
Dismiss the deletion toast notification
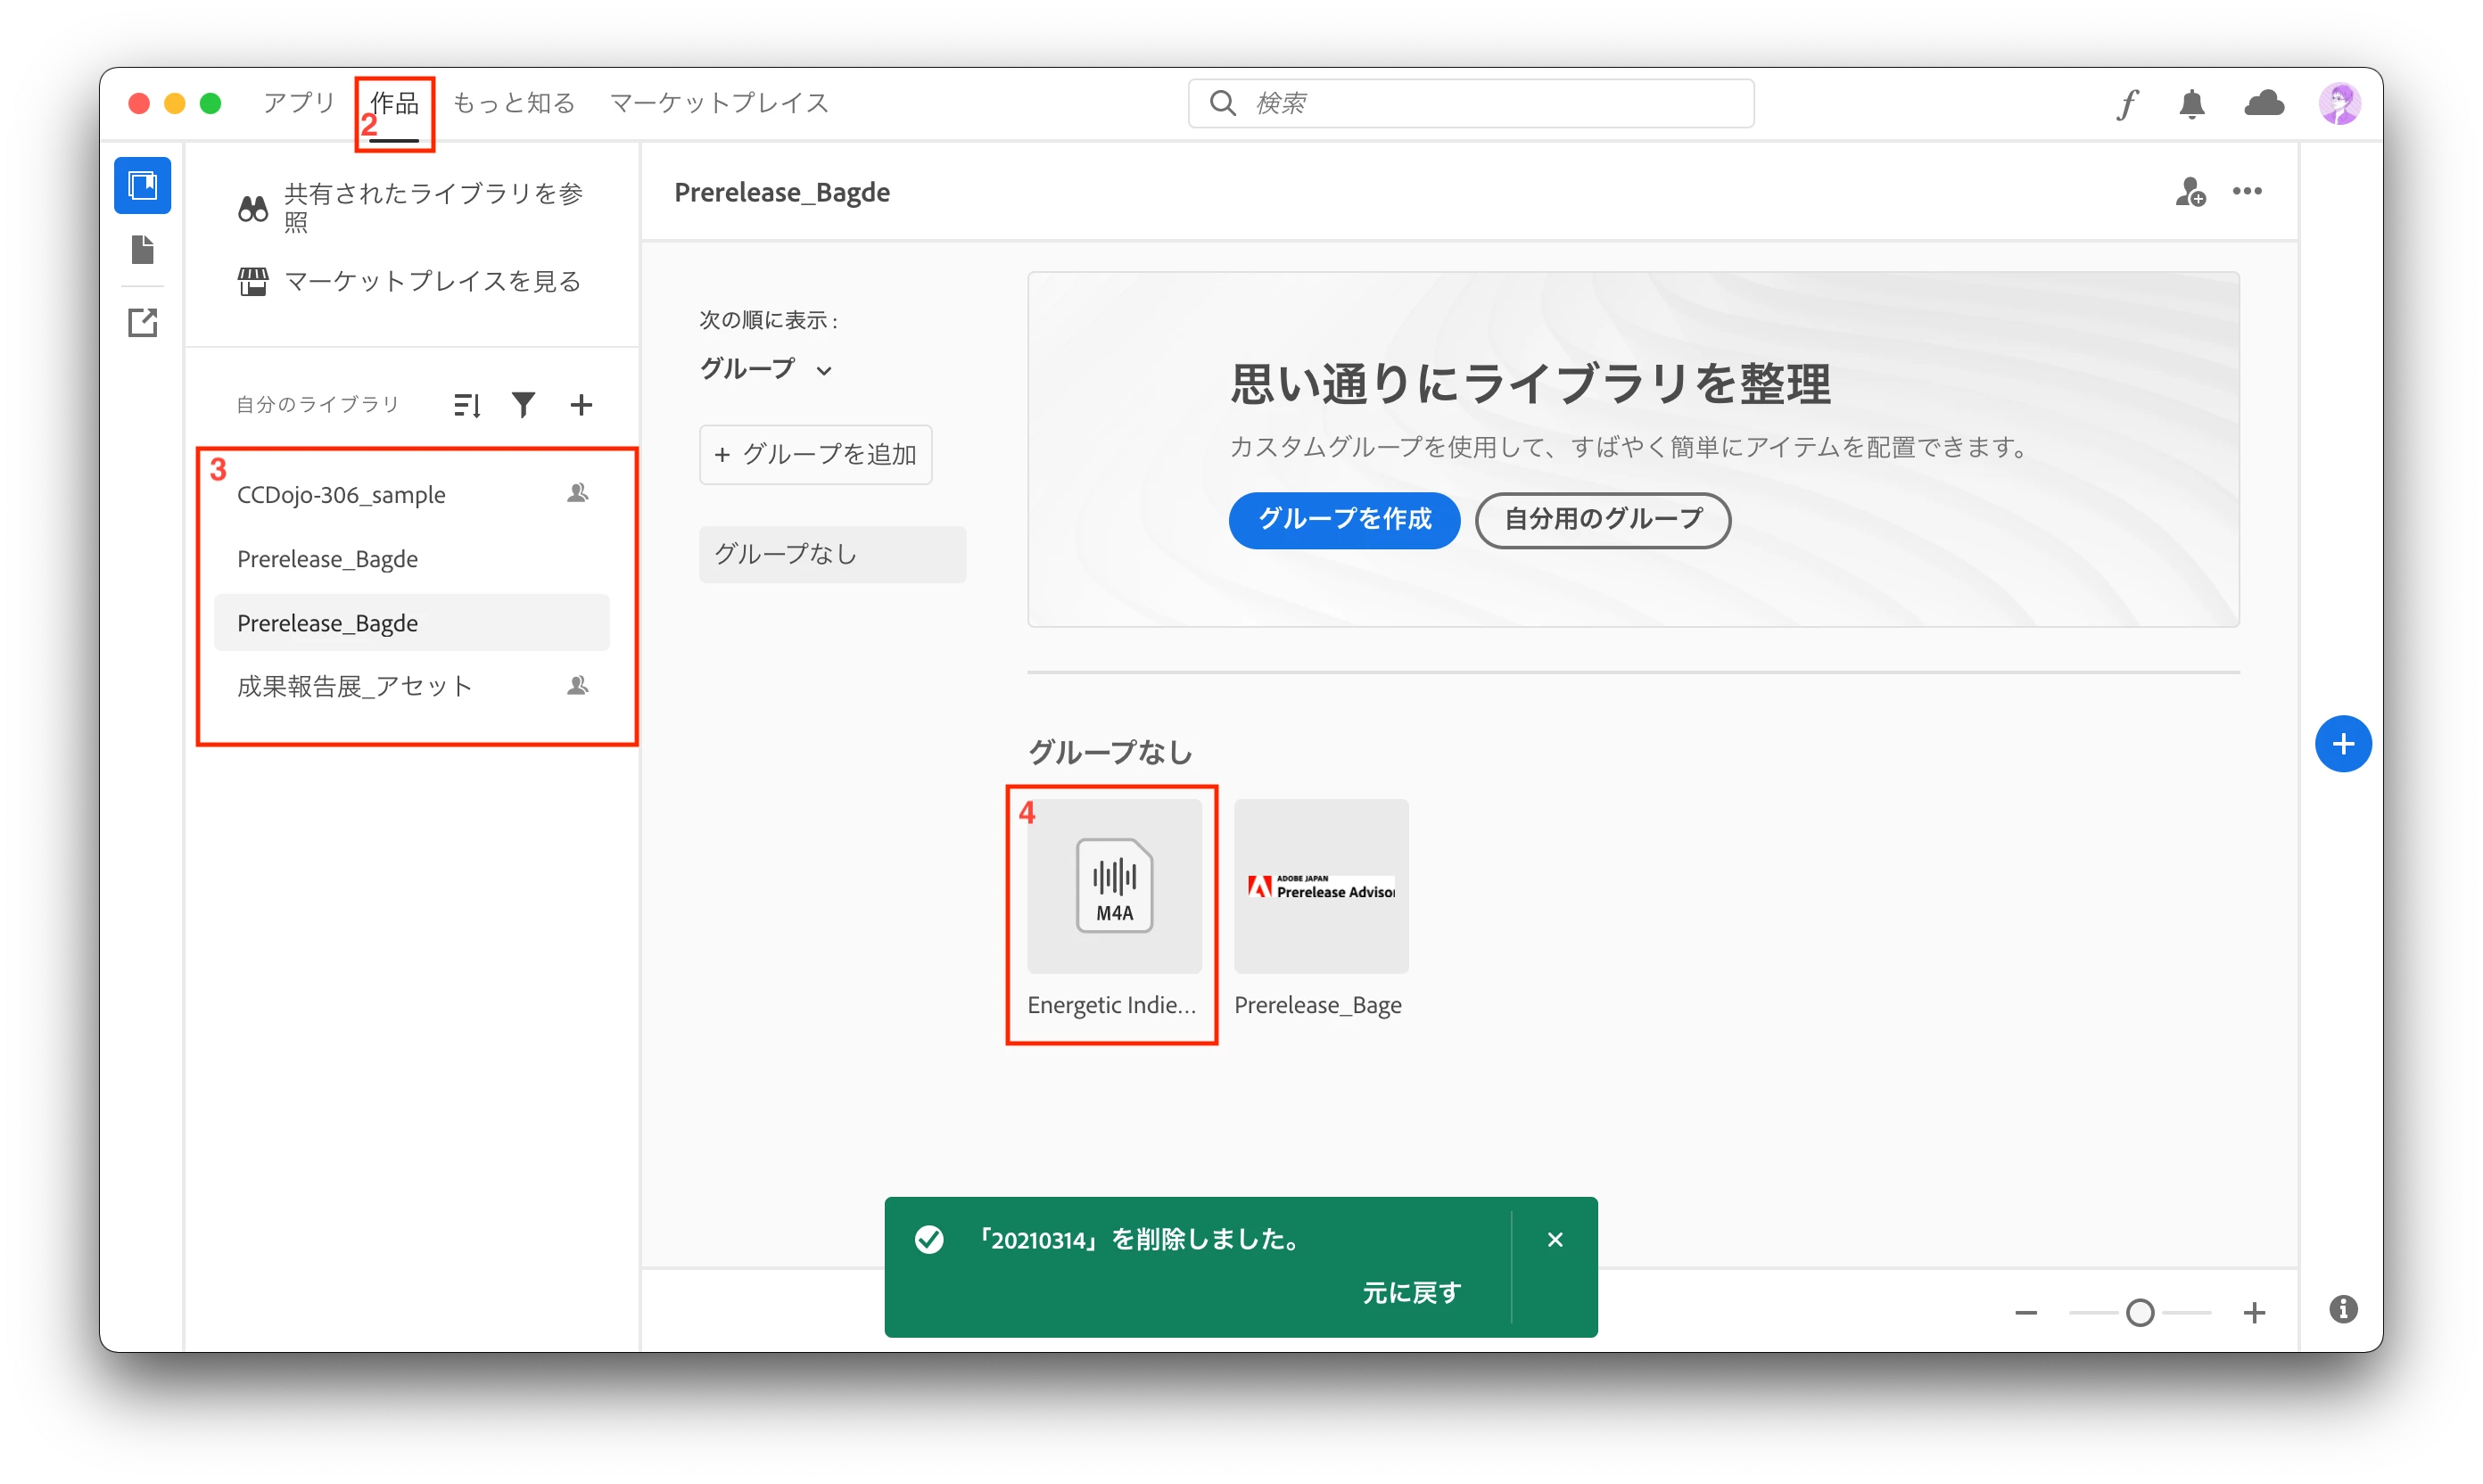[x=1554, y=1240]
